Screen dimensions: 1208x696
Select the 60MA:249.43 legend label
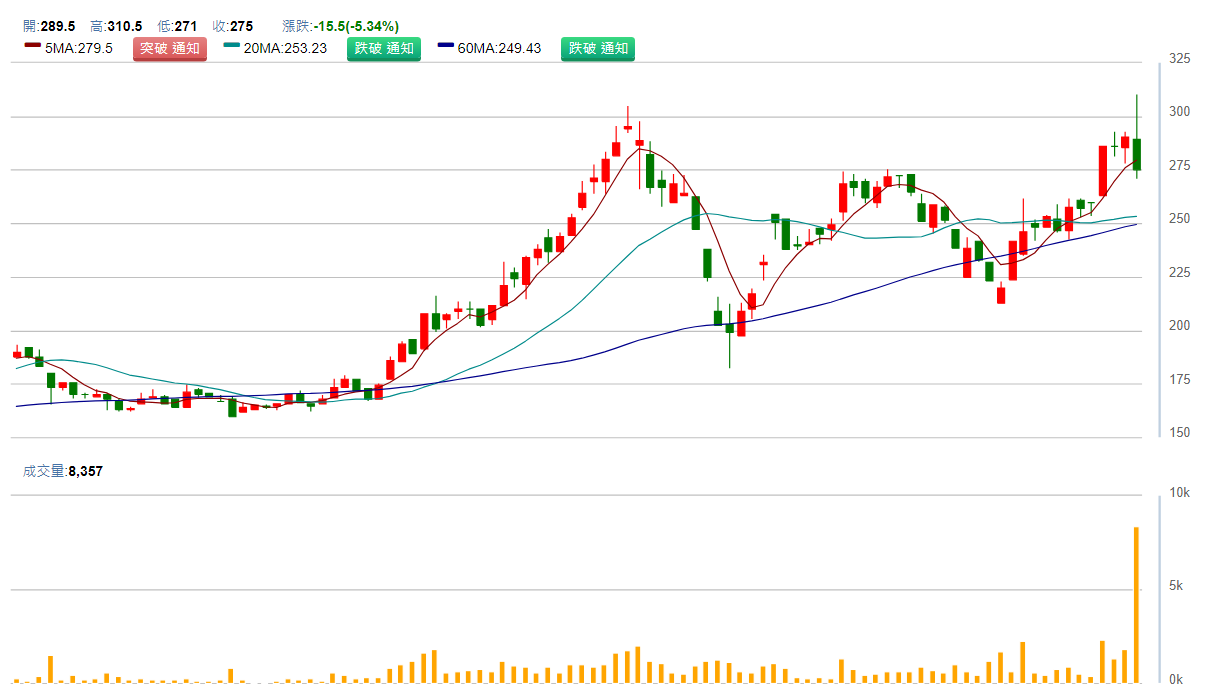(x=499, y=49)
